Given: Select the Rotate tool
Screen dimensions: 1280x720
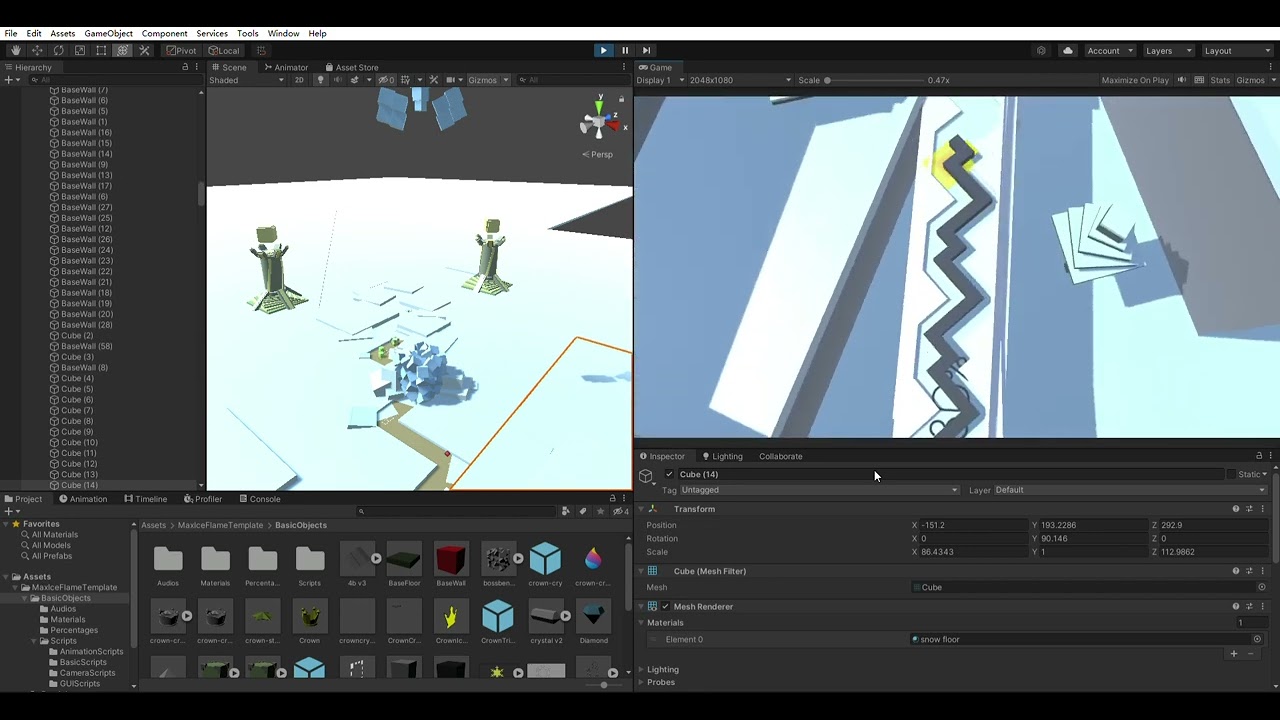Looking at the screenshot, I should [58, 50].
